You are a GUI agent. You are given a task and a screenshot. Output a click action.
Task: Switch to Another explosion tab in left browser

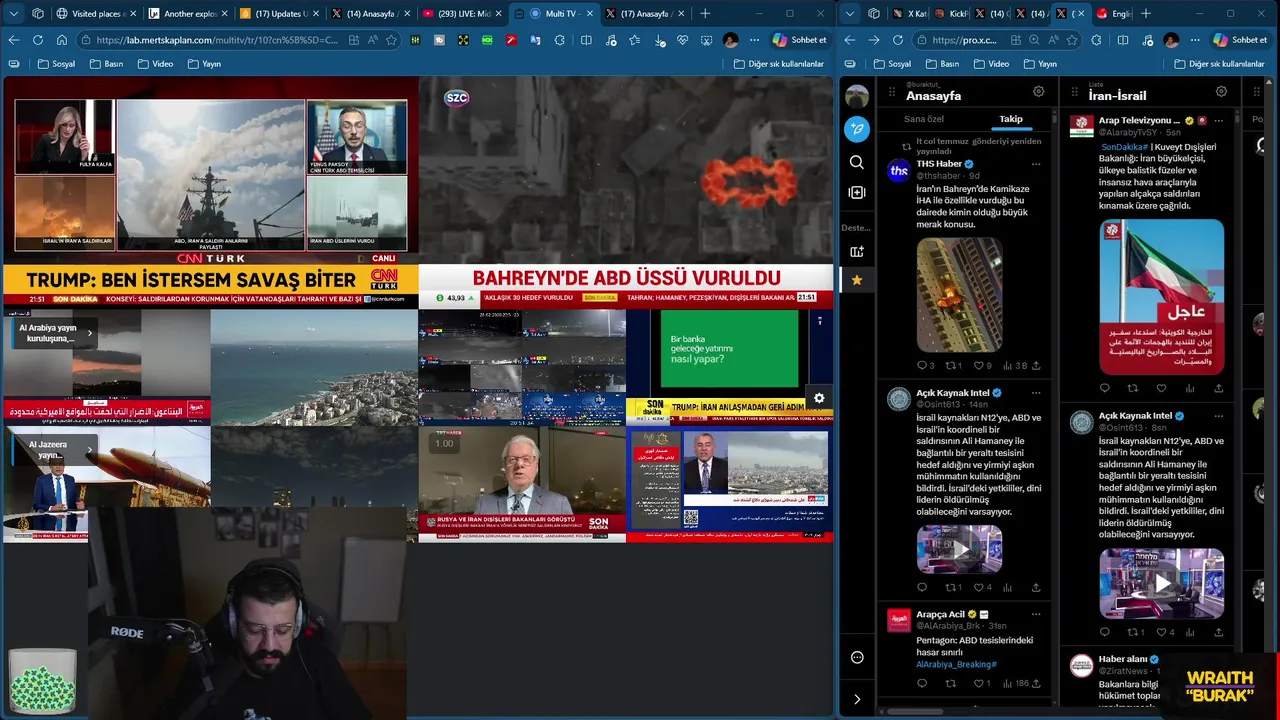point(188,13)
